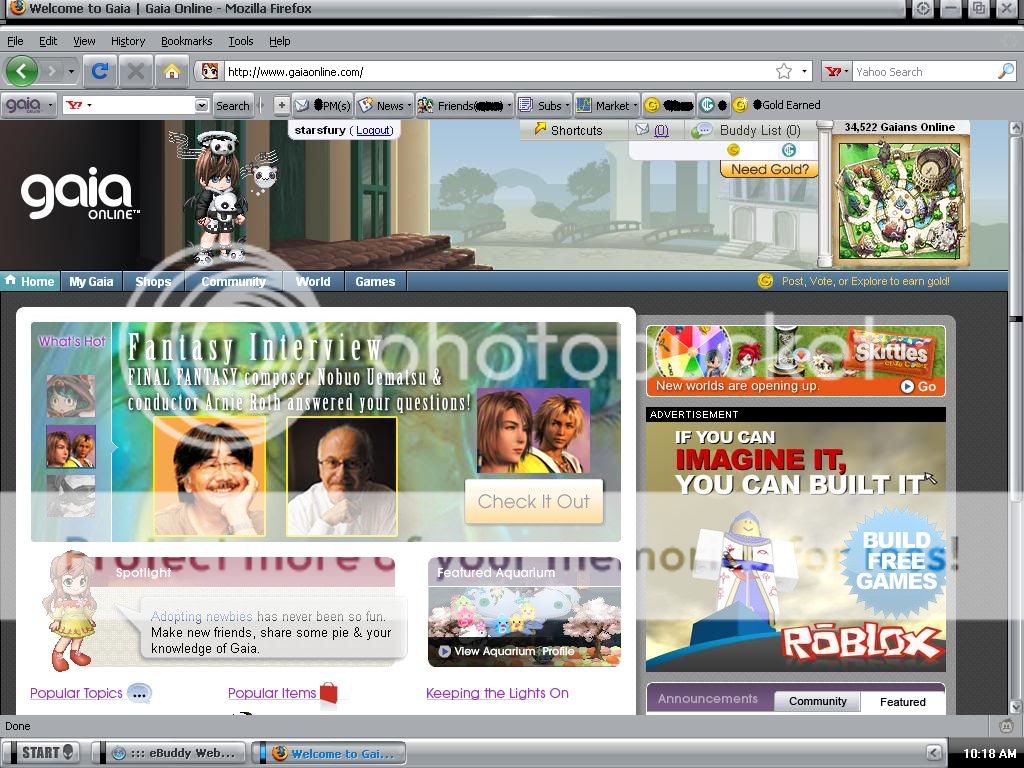
Task: Open the Popular Topics speech bubble icon
Action: point(140,693)
